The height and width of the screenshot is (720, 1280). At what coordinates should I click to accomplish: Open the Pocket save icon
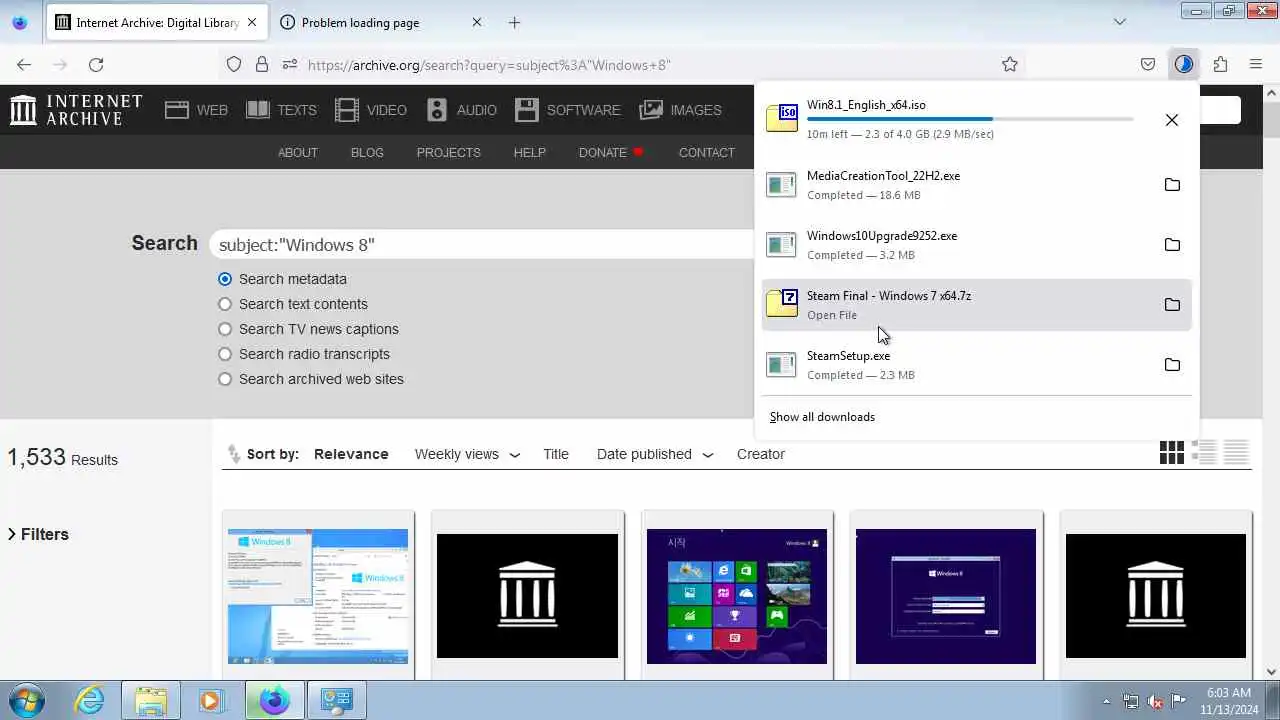[x=1148, y=64]
